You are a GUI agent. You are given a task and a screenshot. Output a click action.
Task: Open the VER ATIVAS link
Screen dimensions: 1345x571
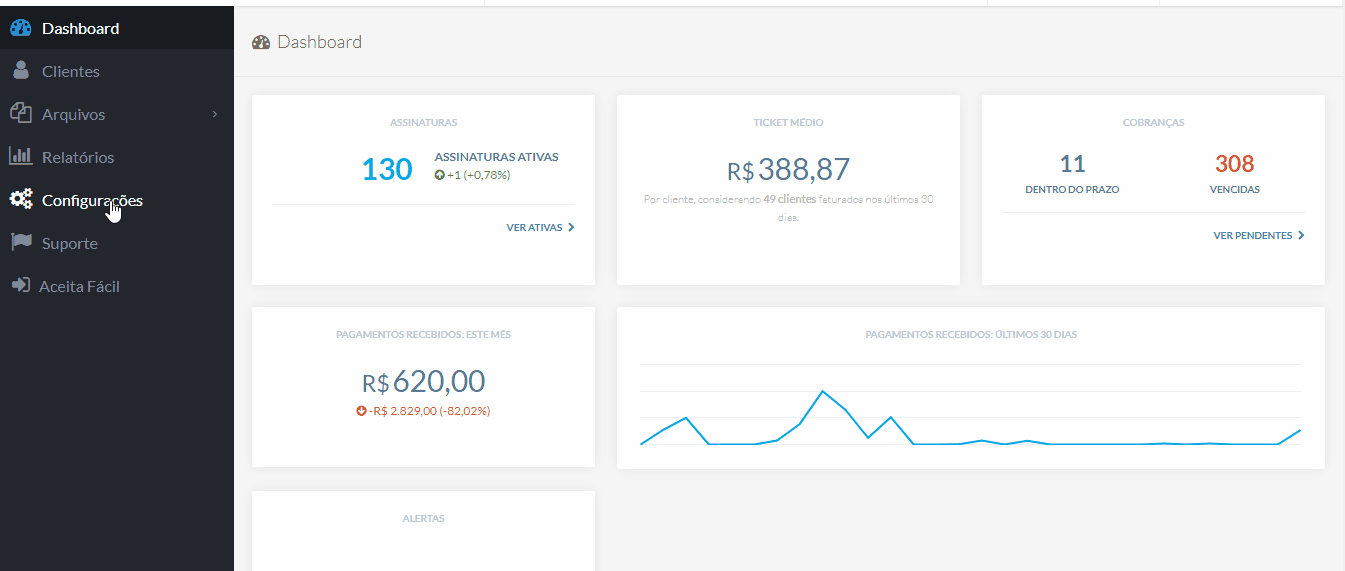pyautogui.click(x=532, y=228)
